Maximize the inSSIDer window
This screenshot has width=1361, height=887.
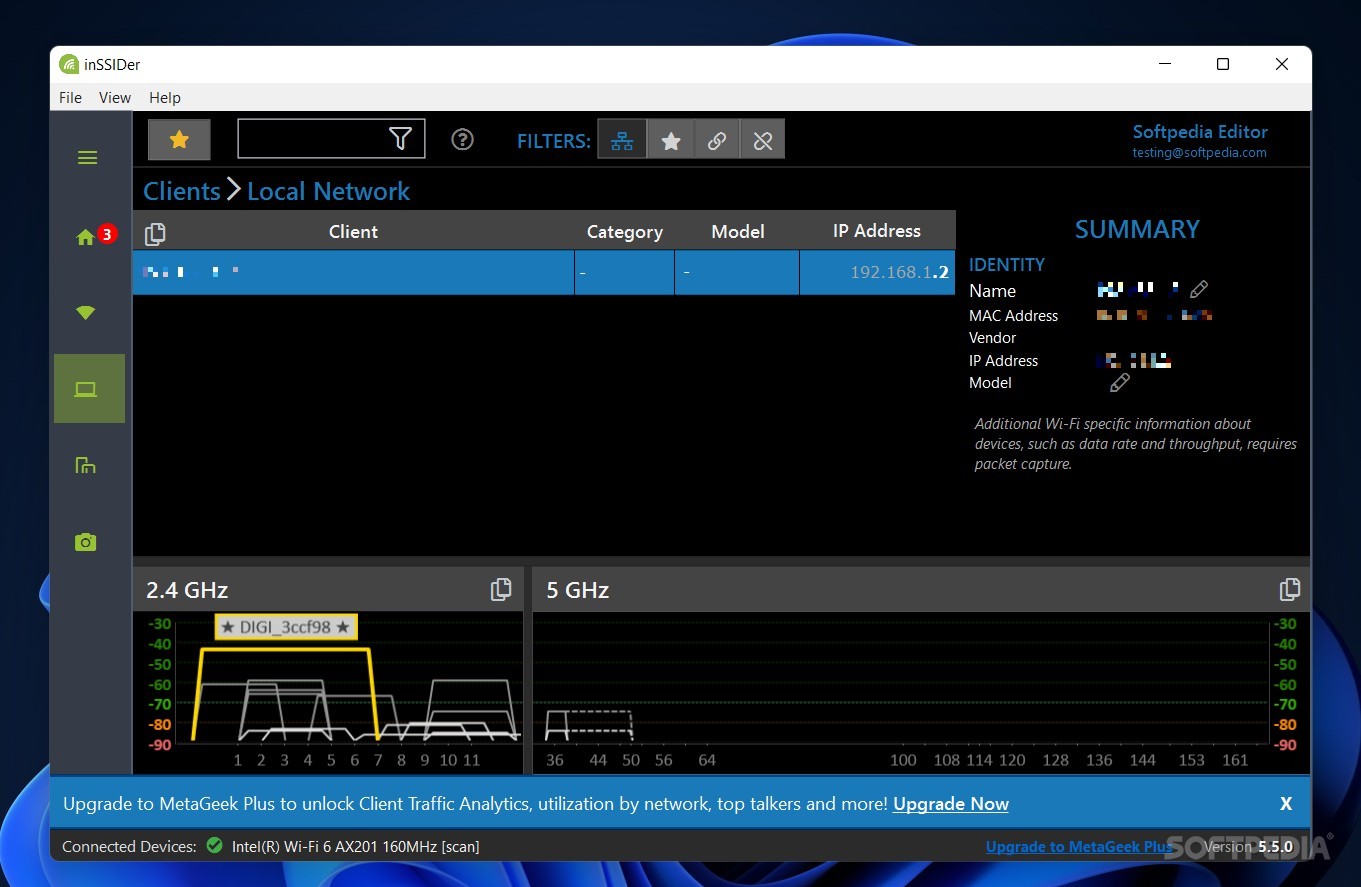pos(1222,64)
